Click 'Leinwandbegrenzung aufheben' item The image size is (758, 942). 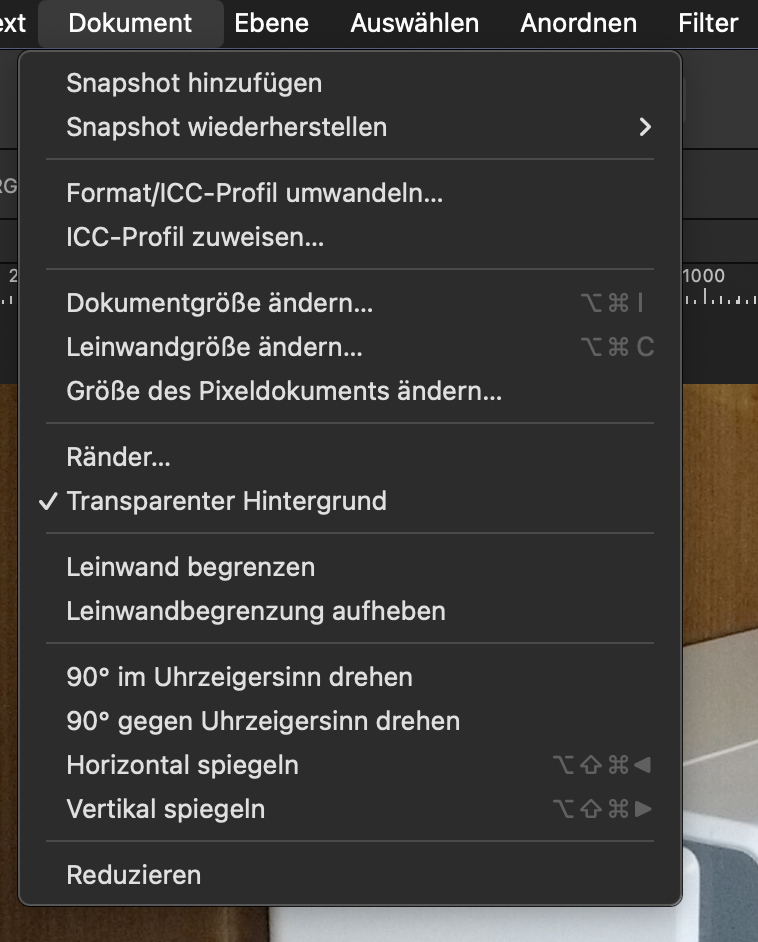click(x=256, y=611)
